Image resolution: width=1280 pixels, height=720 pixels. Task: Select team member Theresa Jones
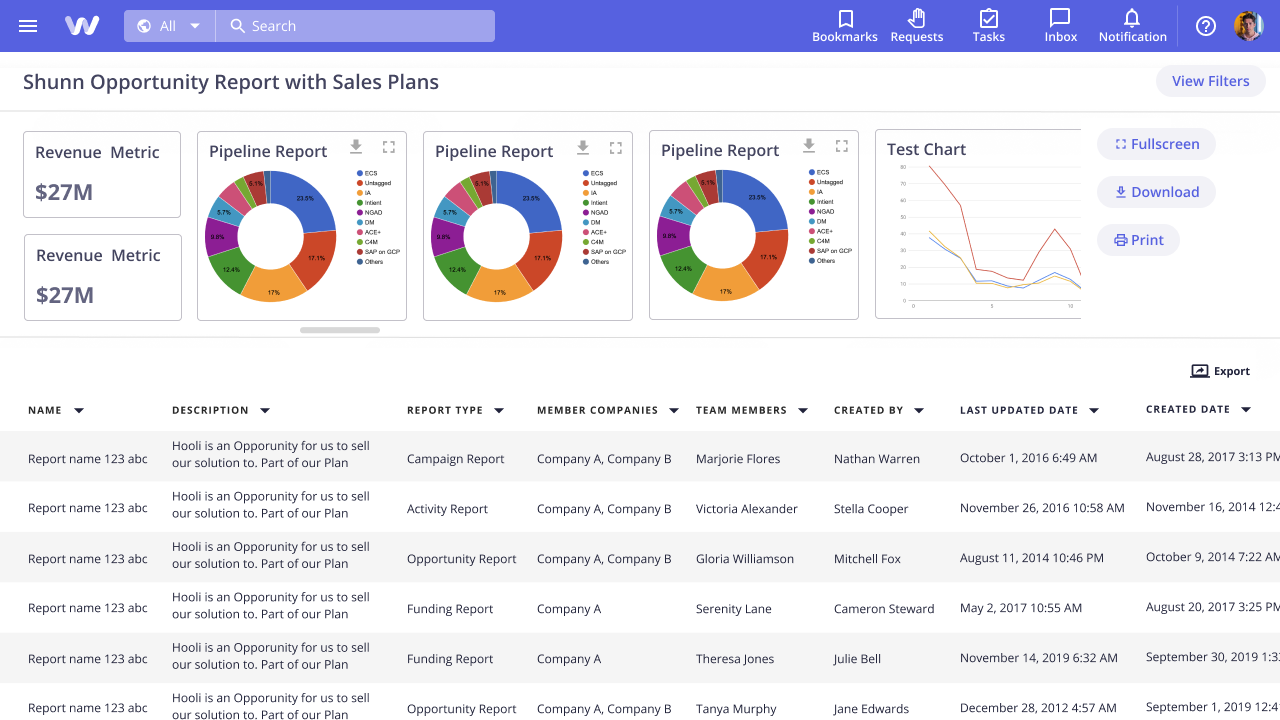(735, 659)
